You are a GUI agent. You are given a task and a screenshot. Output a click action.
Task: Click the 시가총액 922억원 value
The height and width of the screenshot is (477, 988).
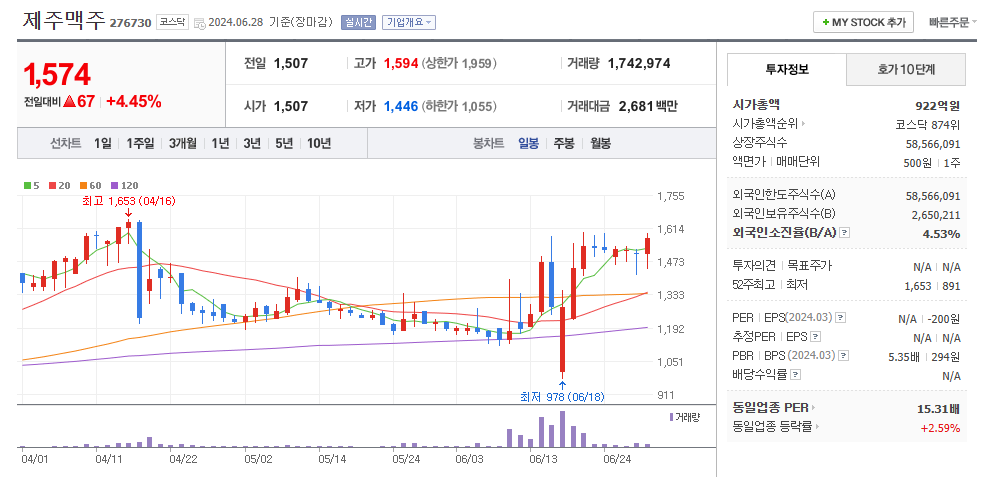pyautogui.click(x=937, y=105)
